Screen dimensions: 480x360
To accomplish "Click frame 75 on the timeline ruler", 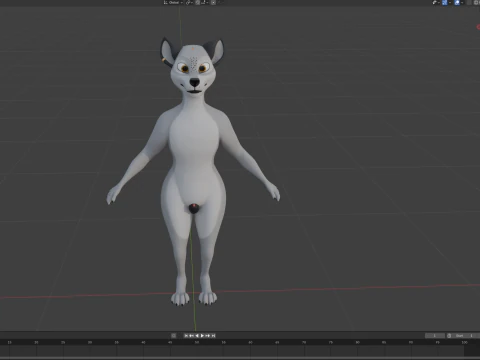I will (331, 342).
